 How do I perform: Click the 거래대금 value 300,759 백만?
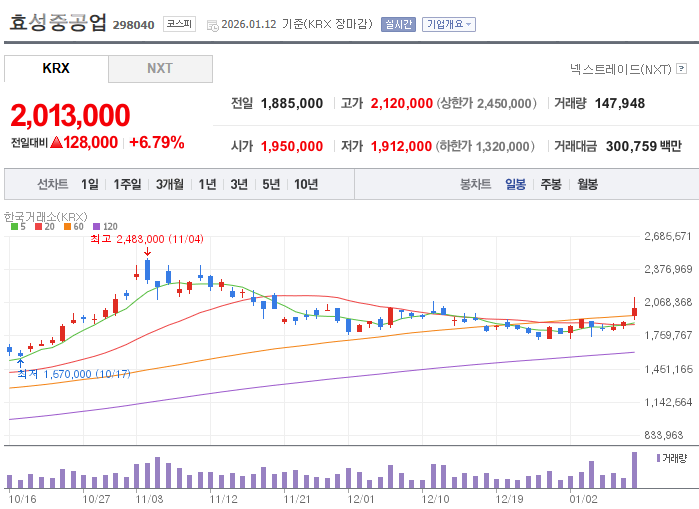point(644,146)
